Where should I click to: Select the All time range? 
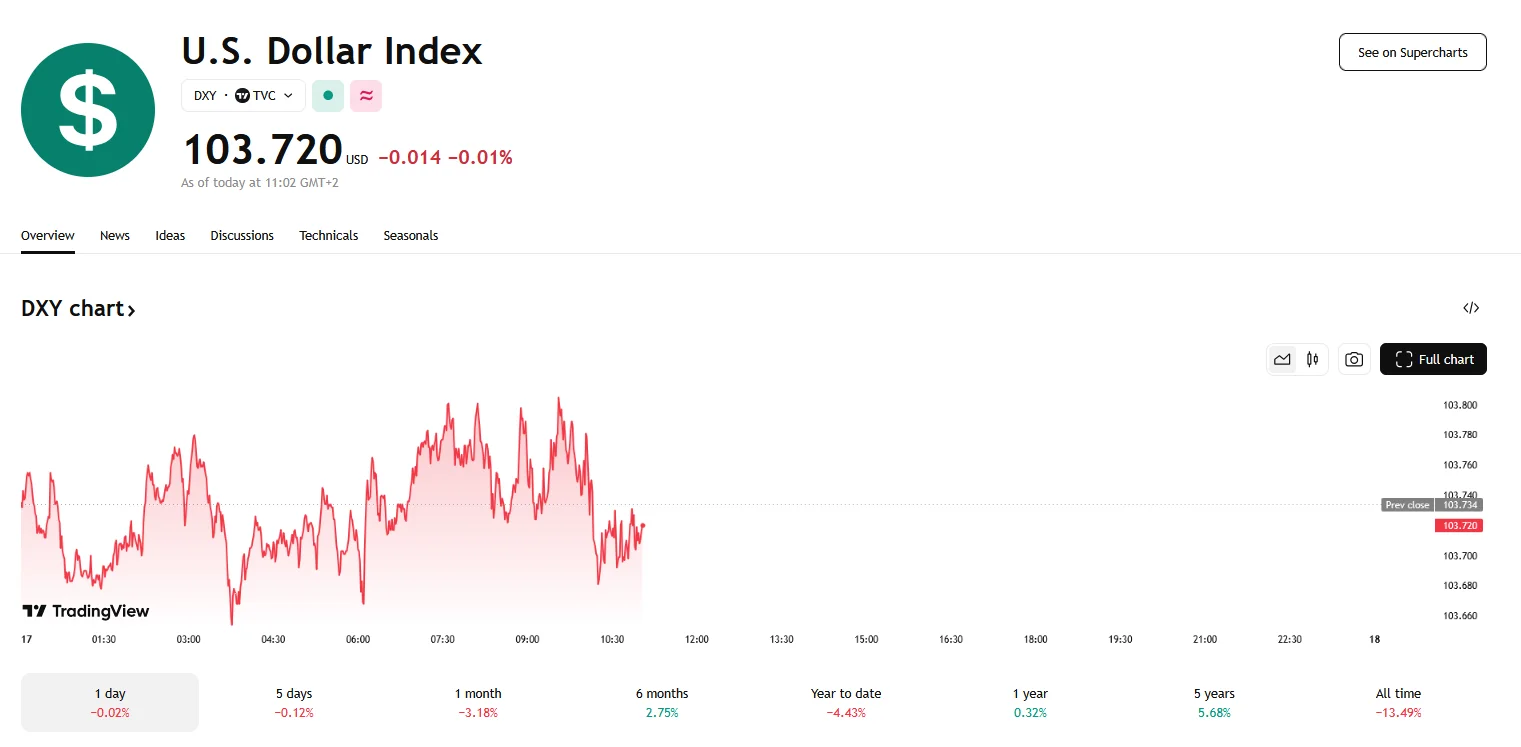(x=1398, y=702)
